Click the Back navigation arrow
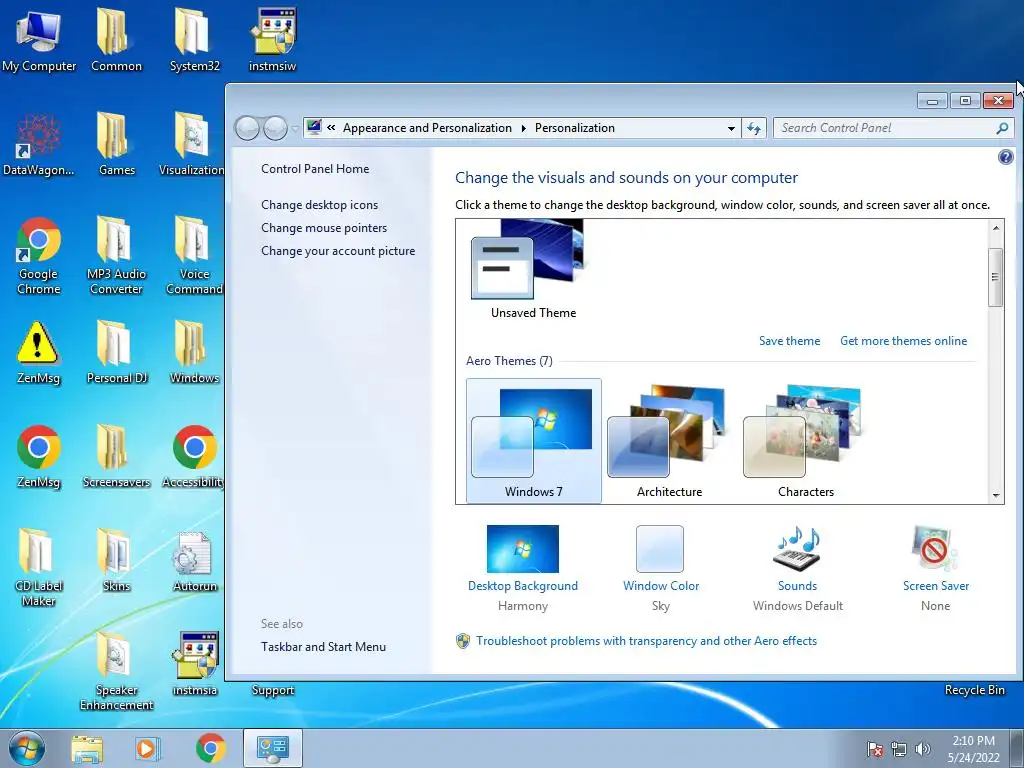Screen dimensions: 1024x768 coord(248,128)
